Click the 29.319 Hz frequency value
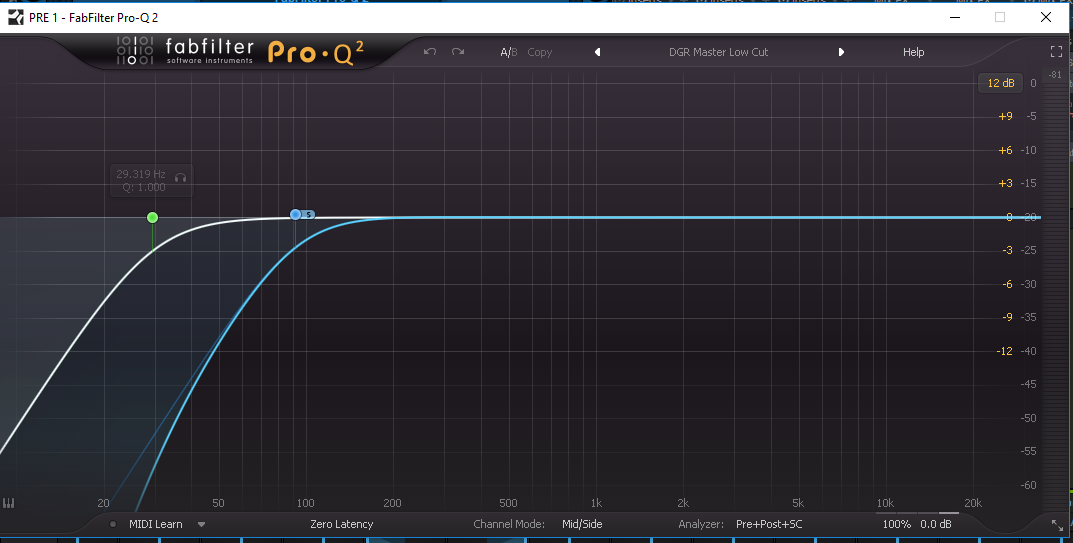1073x543 pixels. click(x=141, y=174)
